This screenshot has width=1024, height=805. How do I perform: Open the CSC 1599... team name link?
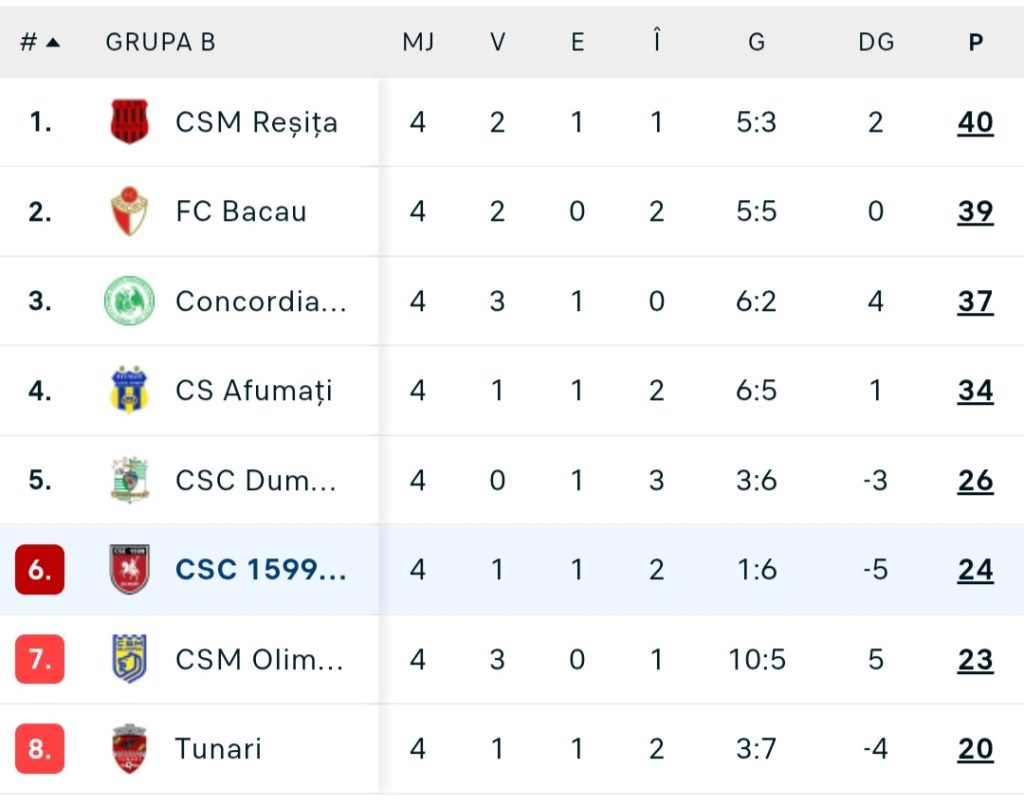(261, 569)
